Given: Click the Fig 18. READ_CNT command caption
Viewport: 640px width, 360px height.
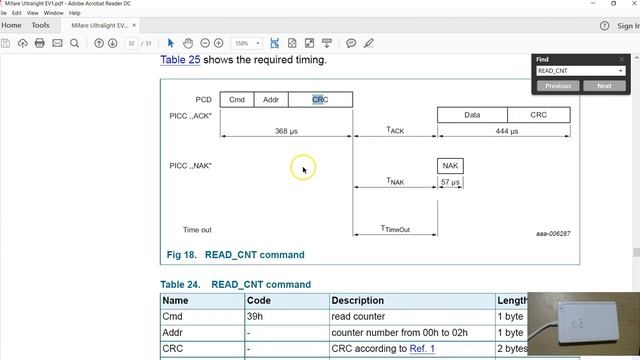Looking at the screenshot, I should 236,255.
